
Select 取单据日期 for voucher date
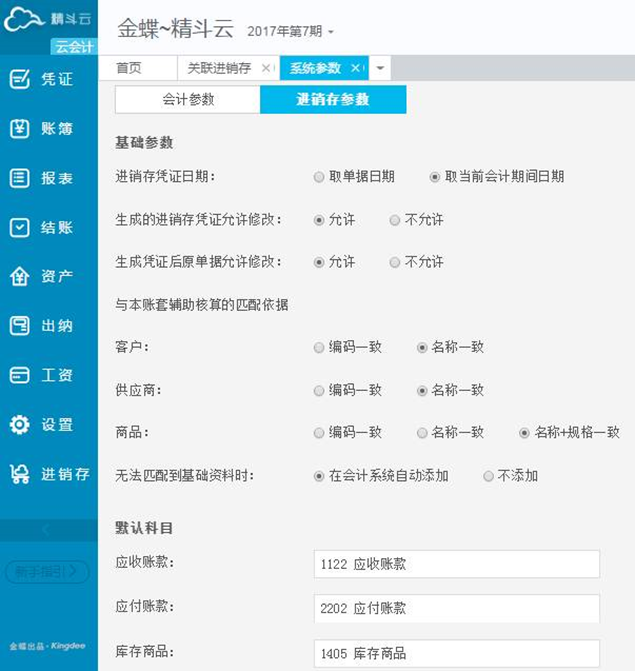[x=319, y=177]
